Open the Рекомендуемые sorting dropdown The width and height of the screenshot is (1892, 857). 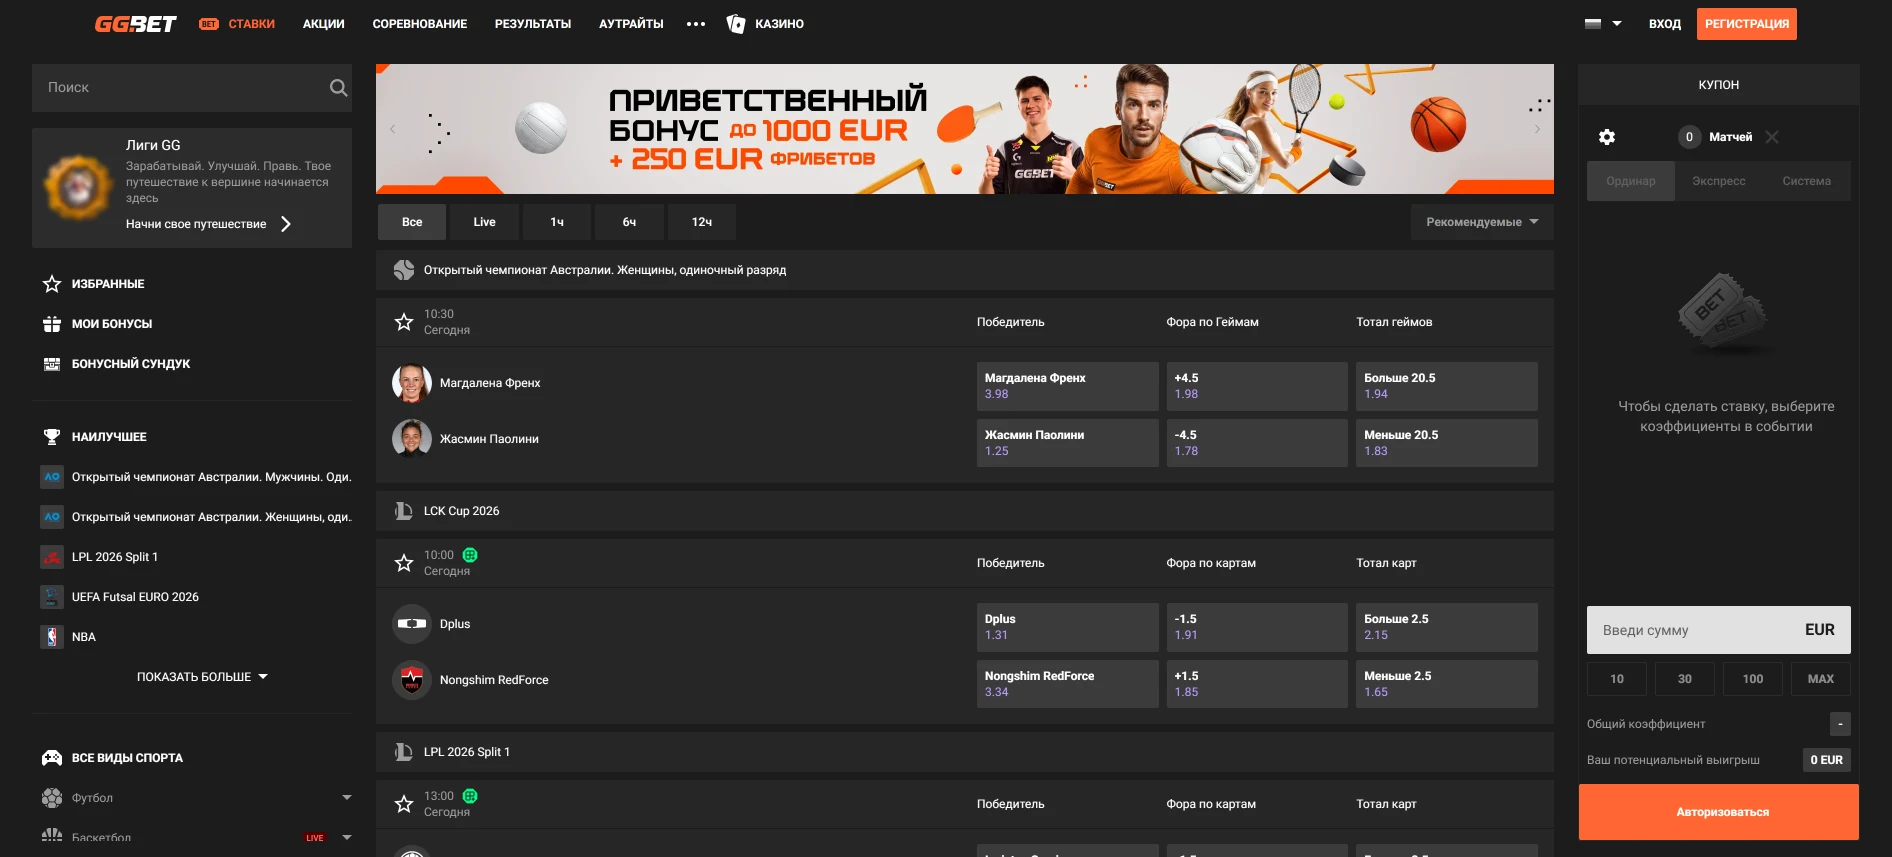(x=1481, y=222)
